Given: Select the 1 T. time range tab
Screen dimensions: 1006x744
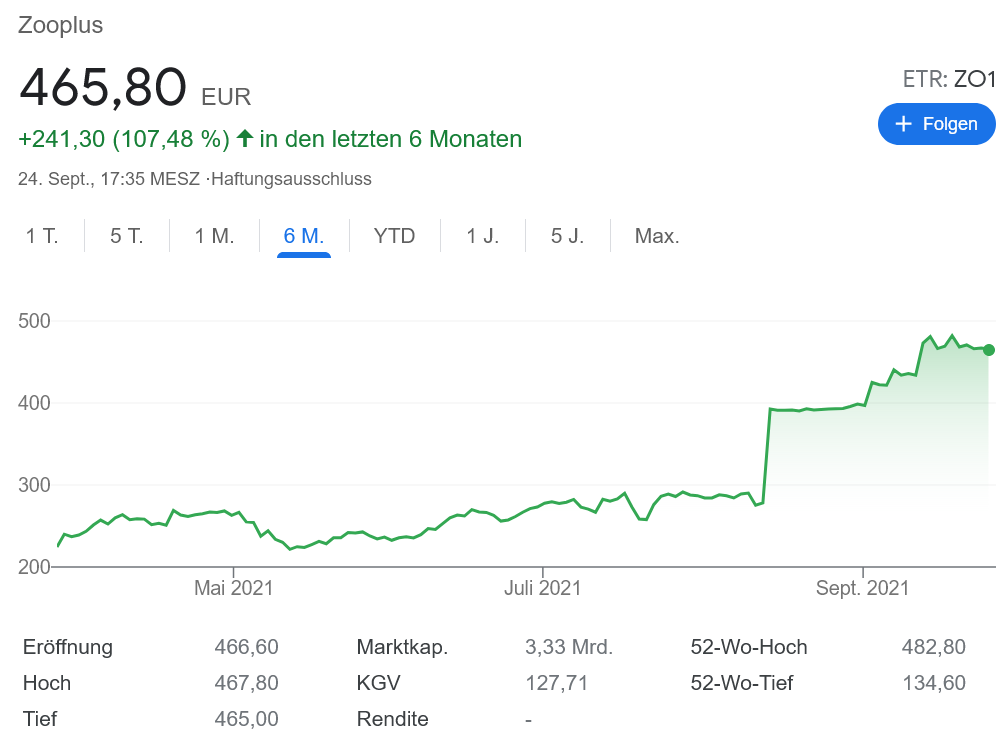Looking at the screenshot, I should pyautogui.click(x=42, y=237).
